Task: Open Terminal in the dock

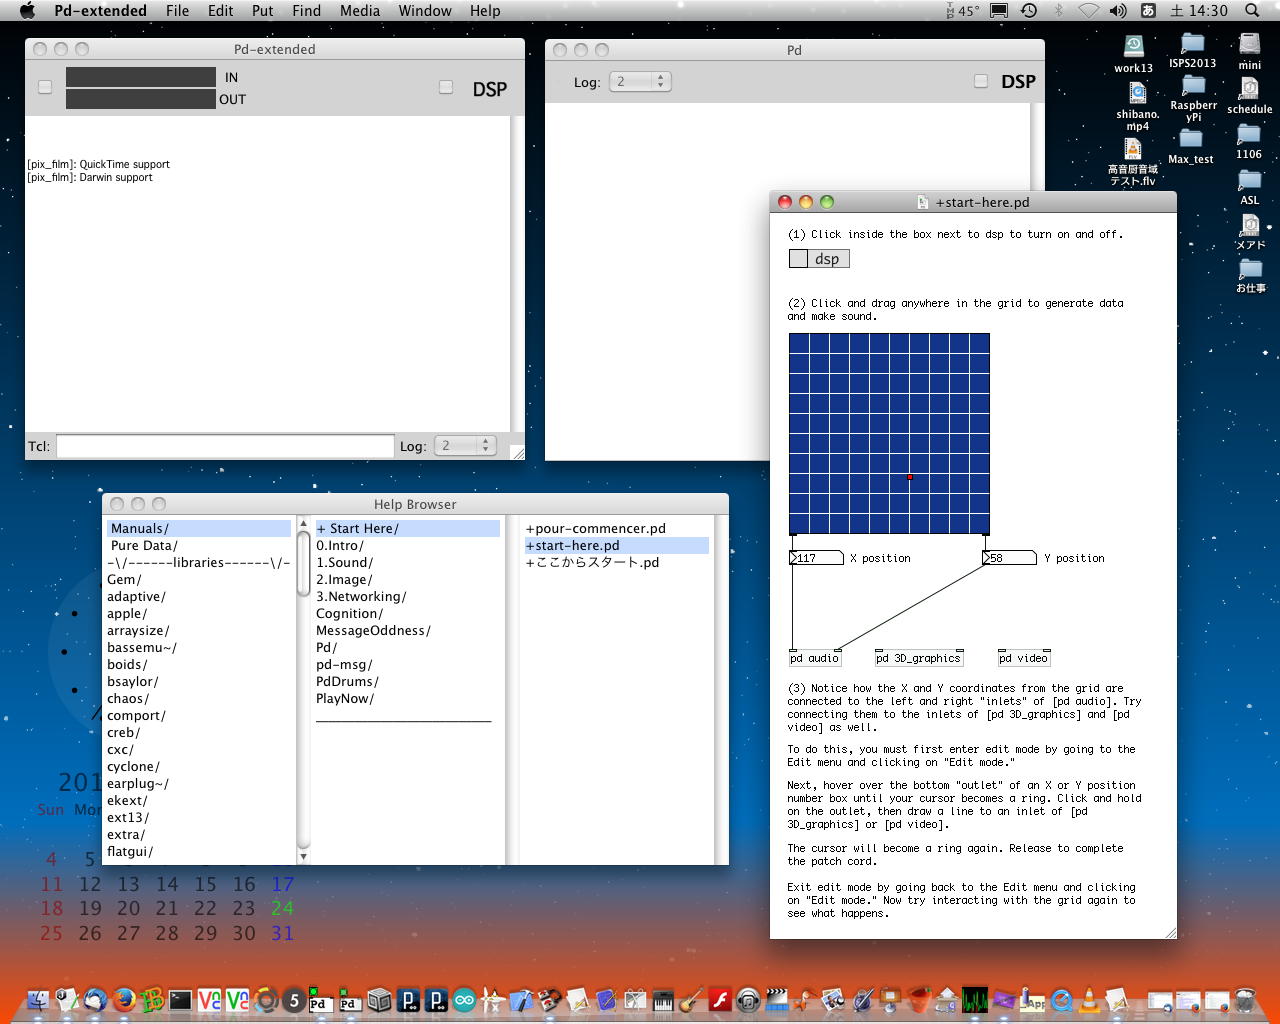Action: tap(181, 999)
